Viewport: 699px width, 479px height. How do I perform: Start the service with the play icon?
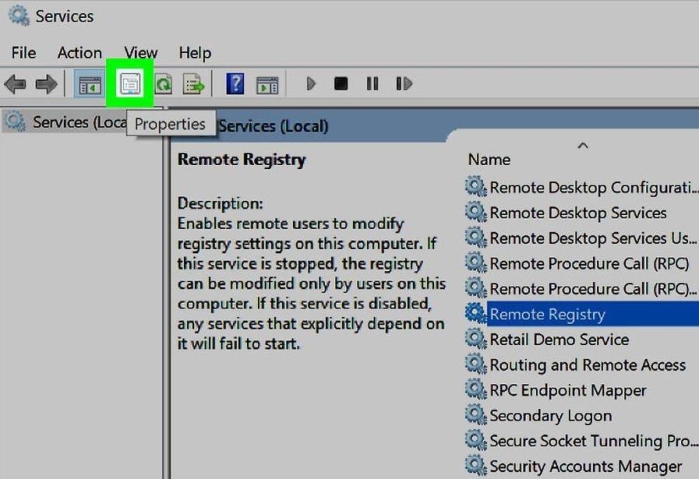(x=311, y=83)
